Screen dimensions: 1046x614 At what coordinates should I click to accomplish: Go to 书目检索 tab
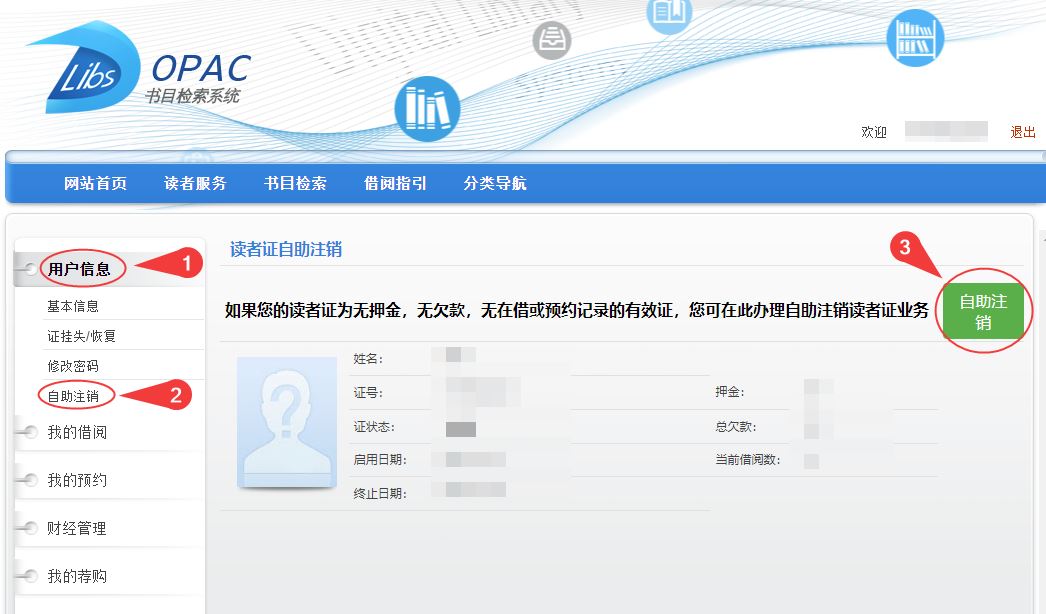pos(295,183)
